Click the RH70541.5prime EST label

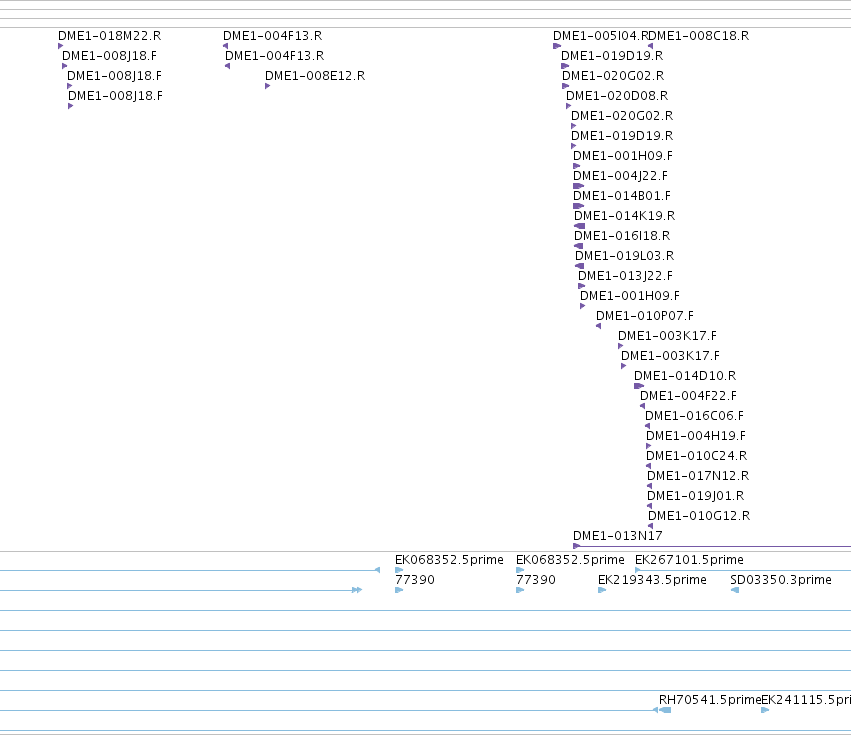pos(710,700)
